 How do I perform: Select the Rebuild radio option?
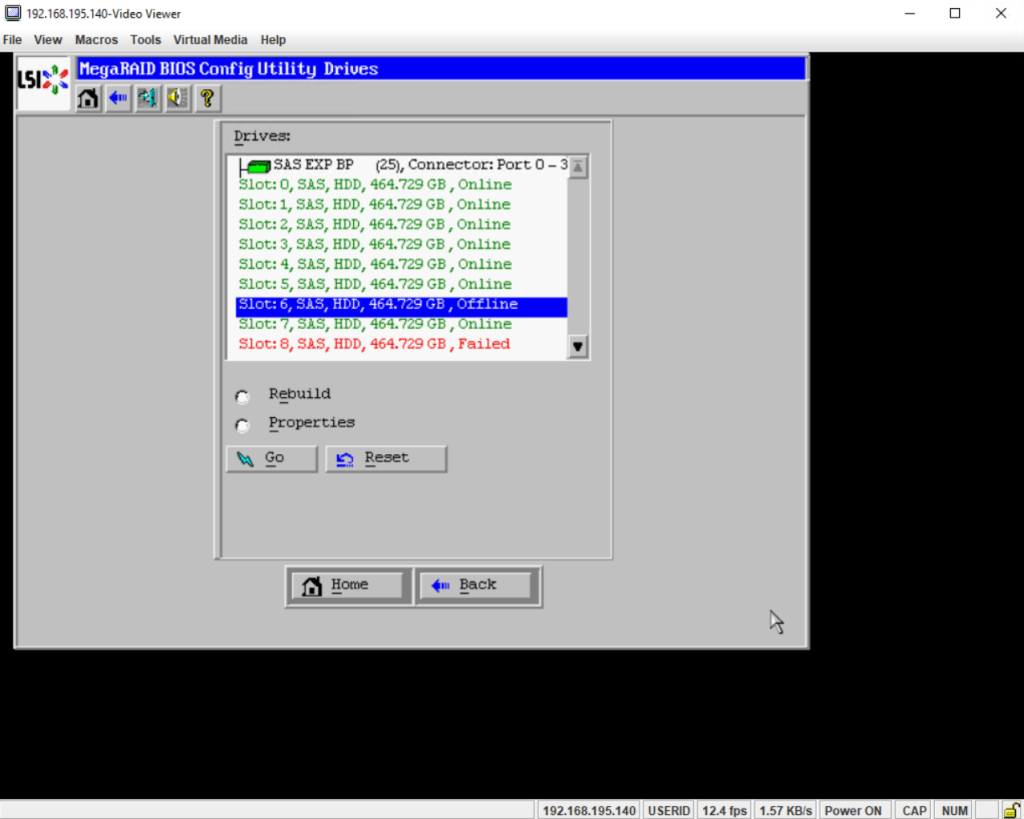(x=242, y=396)
